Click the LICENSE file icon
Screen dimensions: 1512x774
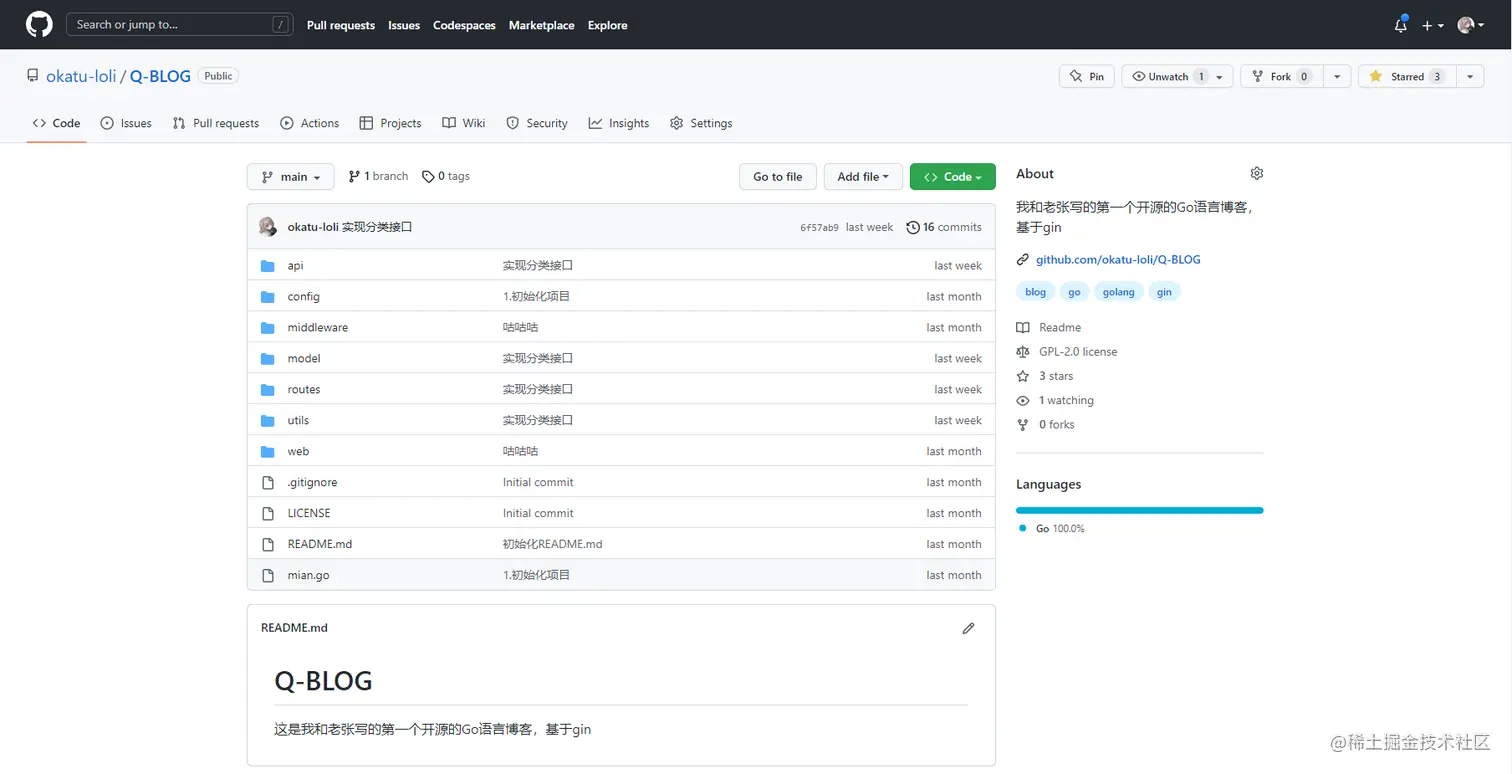267,514
